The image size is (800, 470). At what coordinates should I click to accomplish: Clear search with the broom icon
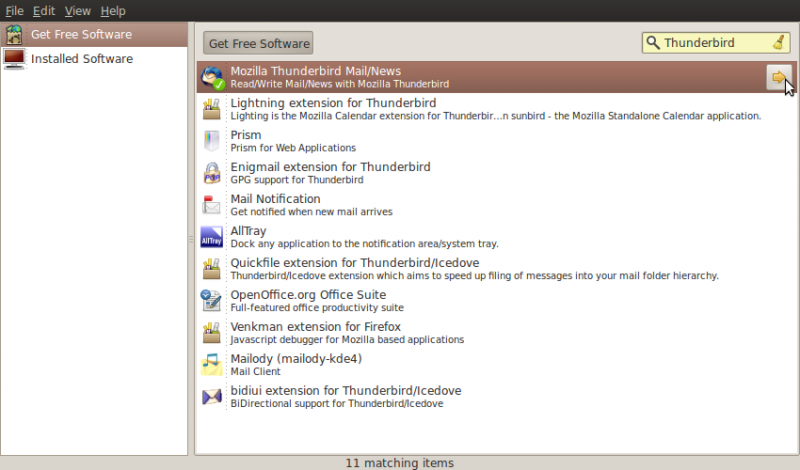pyautogui.click(x=779, y=42)
